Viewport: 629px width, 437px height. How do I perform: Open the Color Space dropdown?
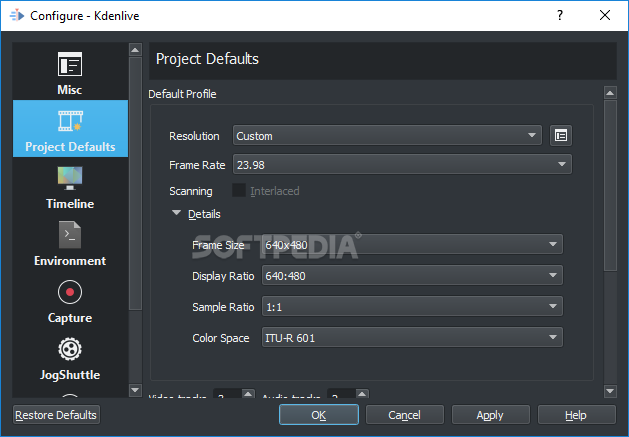[x=412, y=337]
